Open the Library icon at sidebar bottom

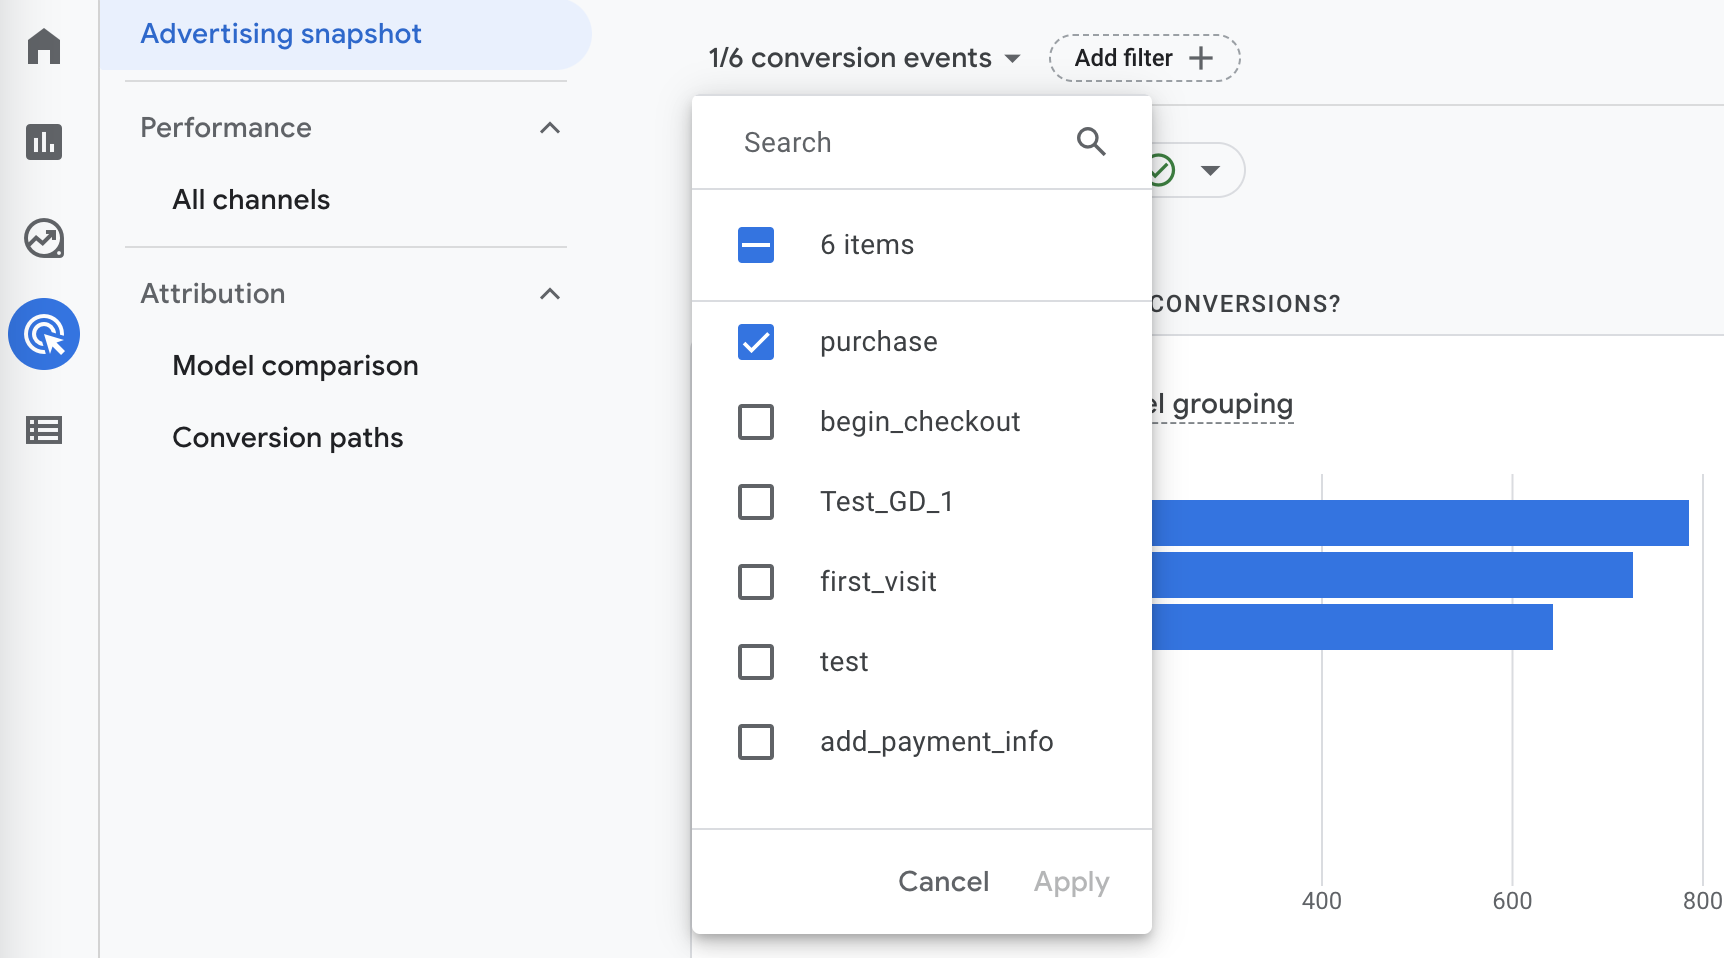(x=44, y=430)
